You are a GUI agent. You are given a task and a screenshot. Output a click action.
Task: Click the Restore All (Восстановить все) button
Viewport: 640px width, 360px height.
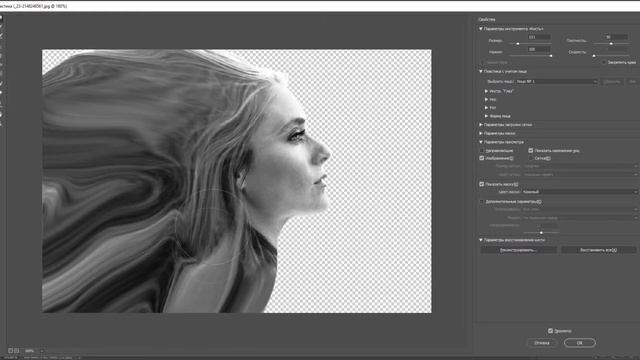[598, 250]
